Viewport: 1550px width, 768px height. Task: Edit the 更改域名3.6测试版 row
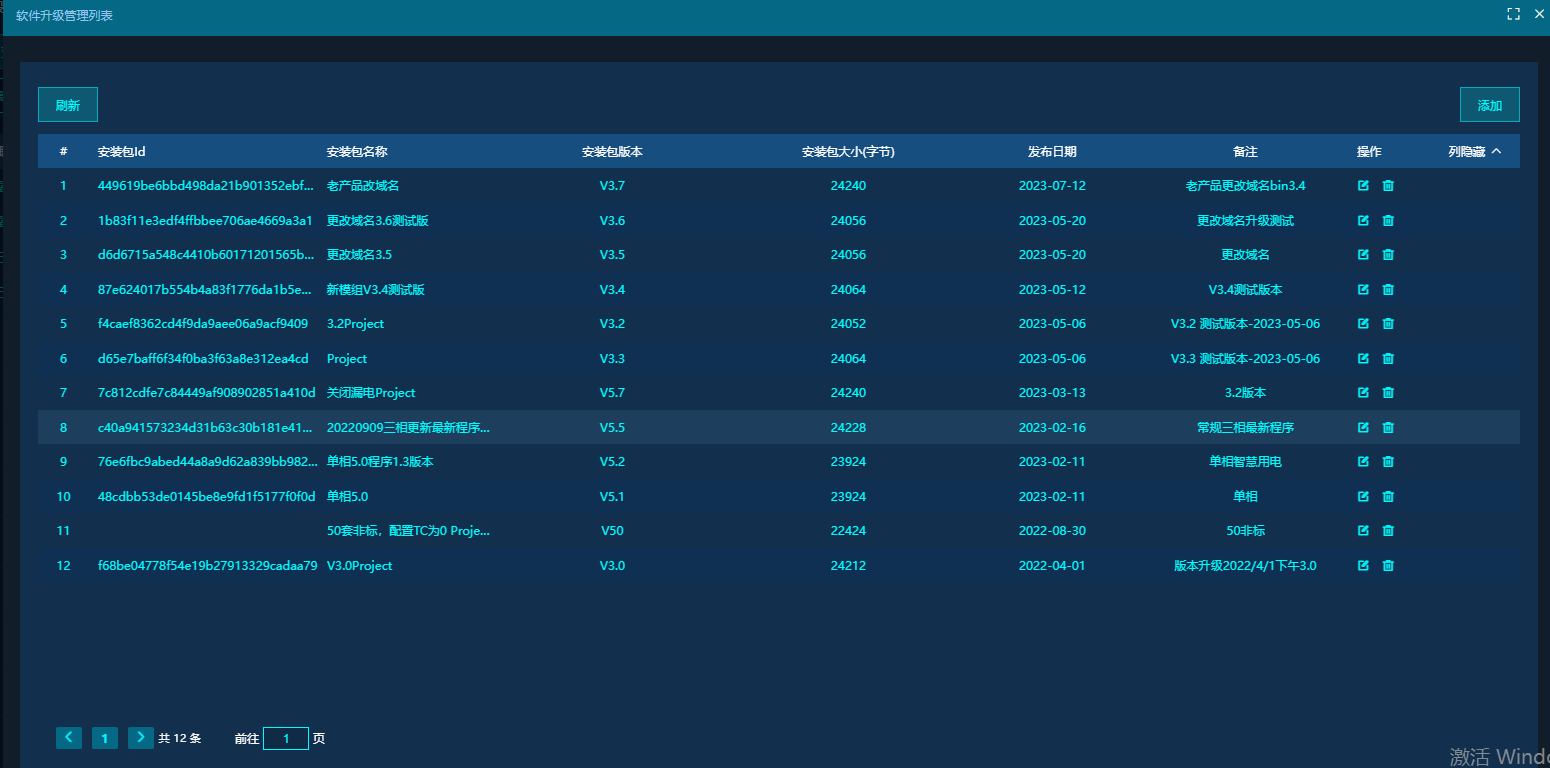point(1363,221)
